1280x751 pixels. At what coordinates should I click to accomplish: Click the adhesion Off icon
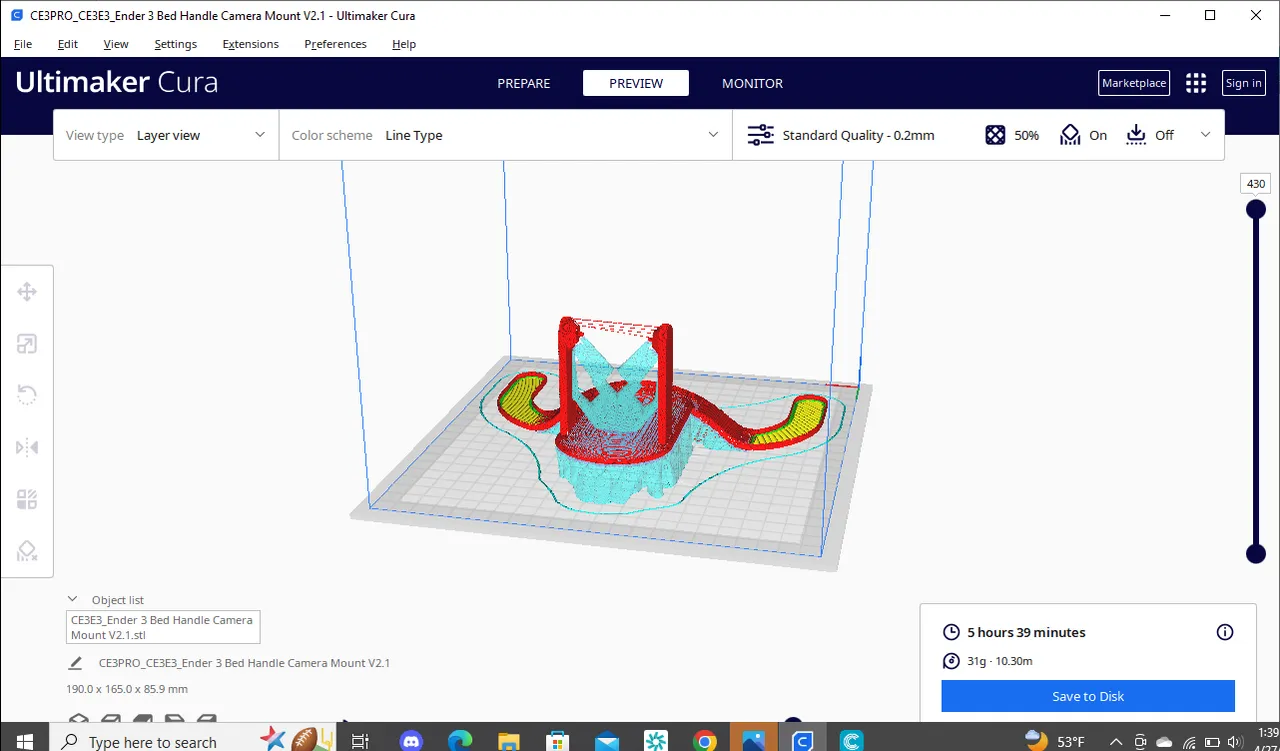[1136, 135]
